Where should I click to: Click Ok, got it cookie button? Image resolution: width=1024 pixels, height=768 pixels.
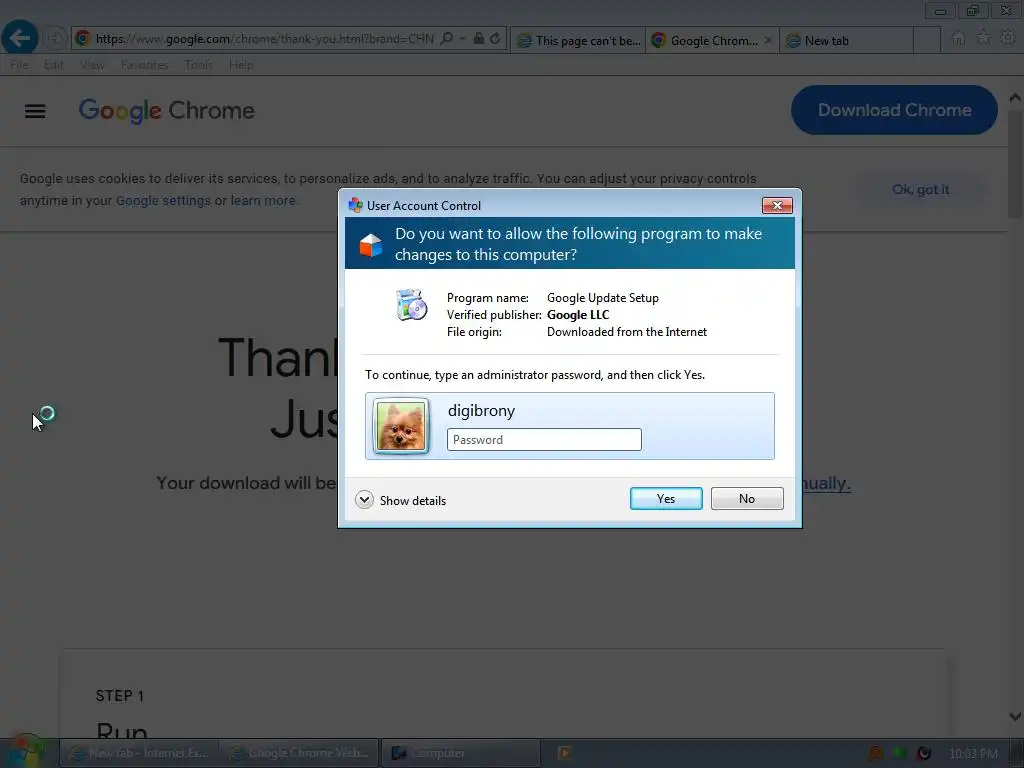click(x=920, y=189)
